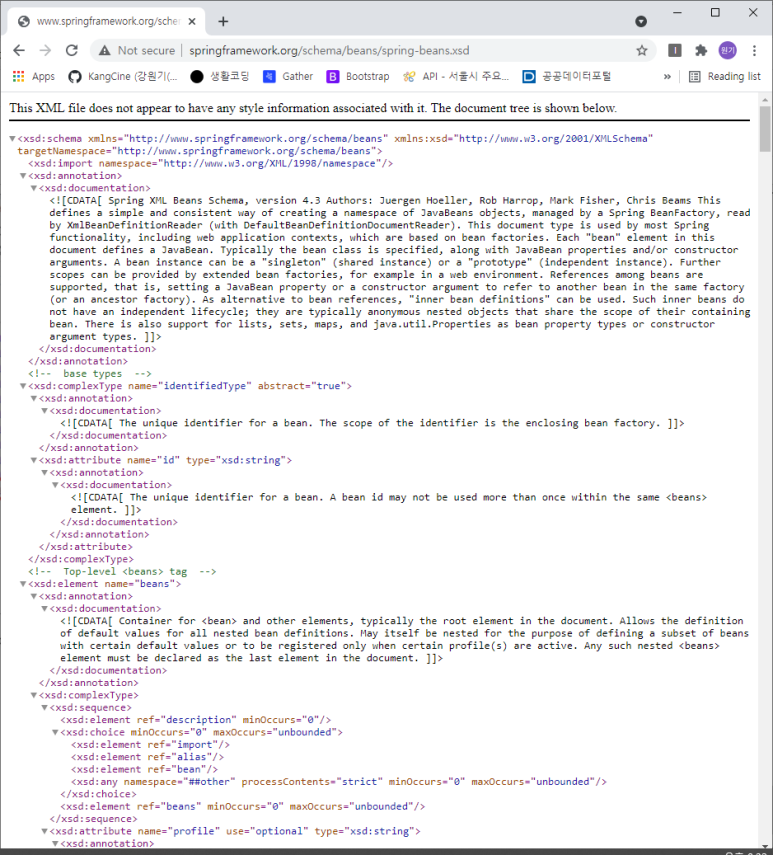
Task: Open the Extensions puzzle icon
Action: pos(701,51)
